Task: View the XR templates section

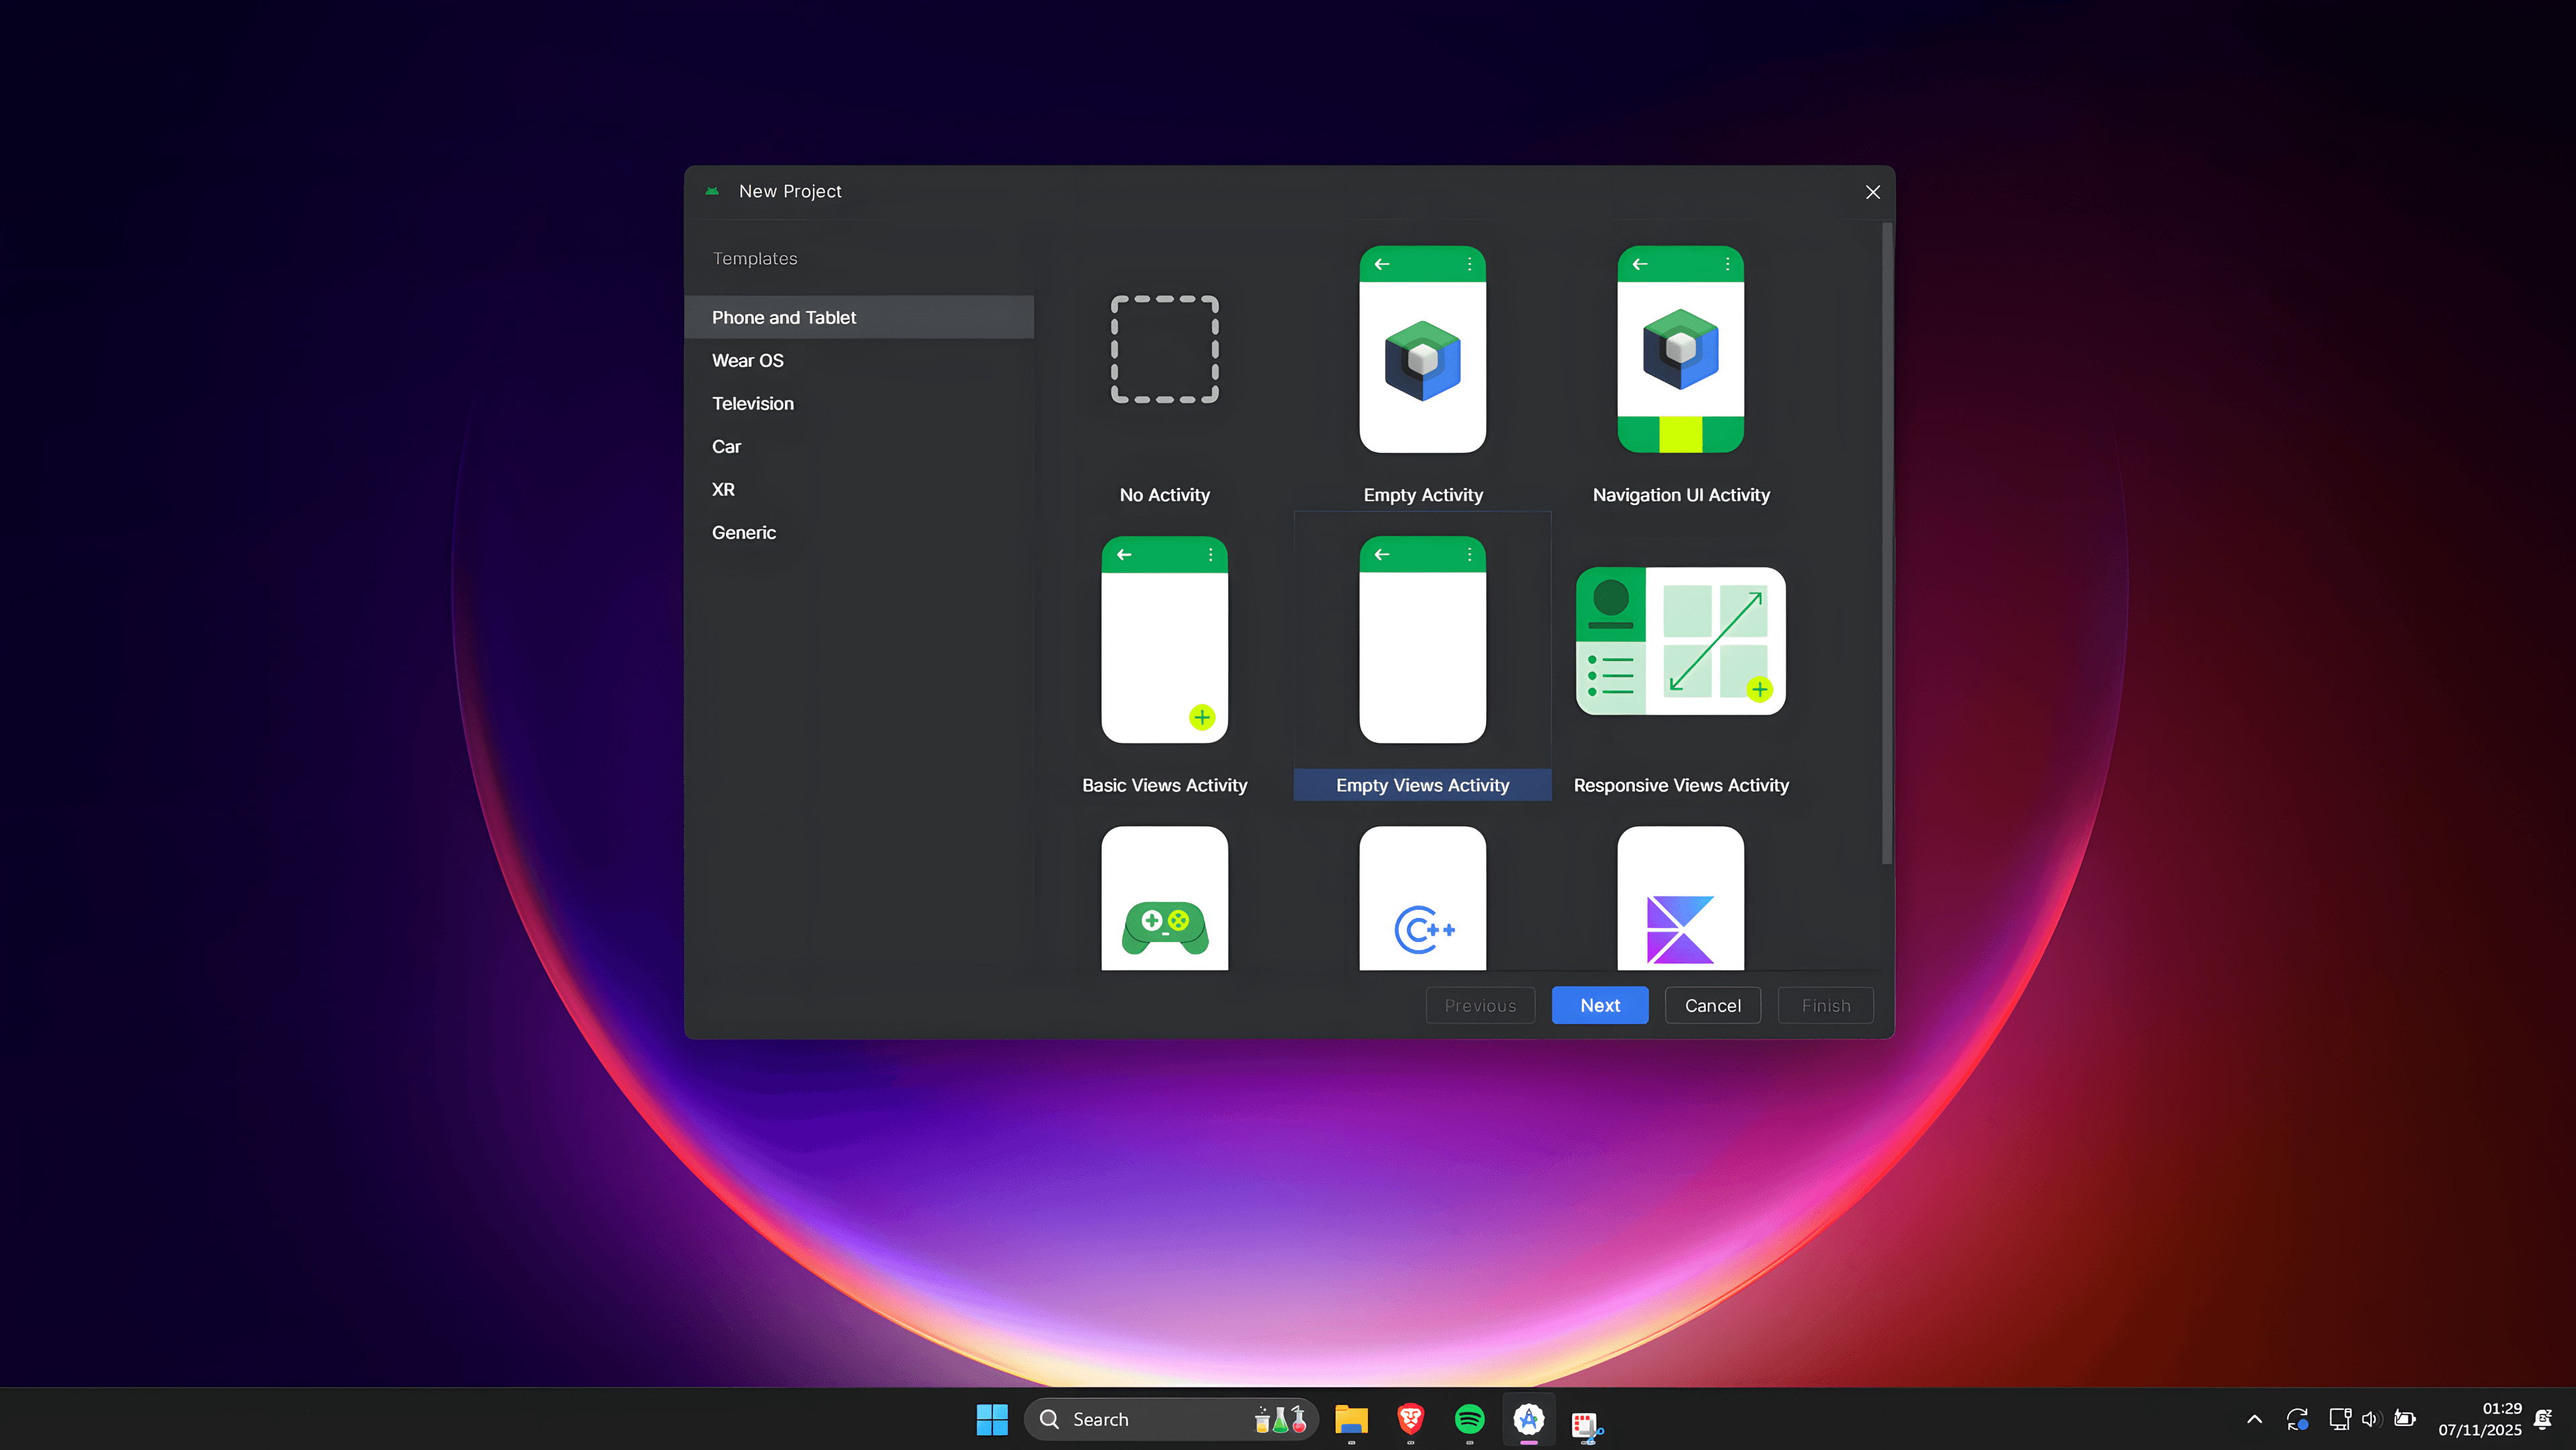Action: [x=723, y=489]
